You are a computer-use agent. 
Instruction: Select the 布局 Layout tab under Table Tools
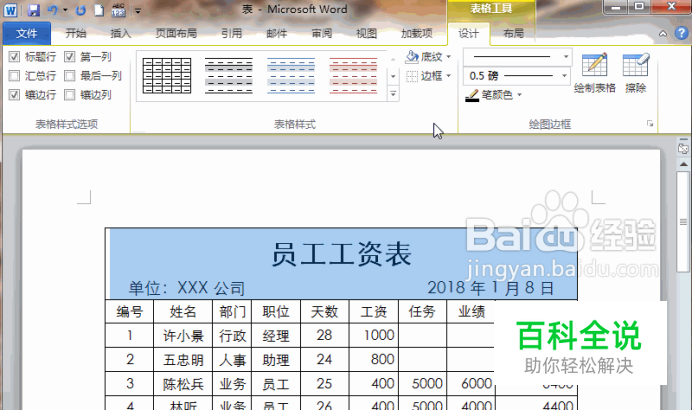(513, 34)
